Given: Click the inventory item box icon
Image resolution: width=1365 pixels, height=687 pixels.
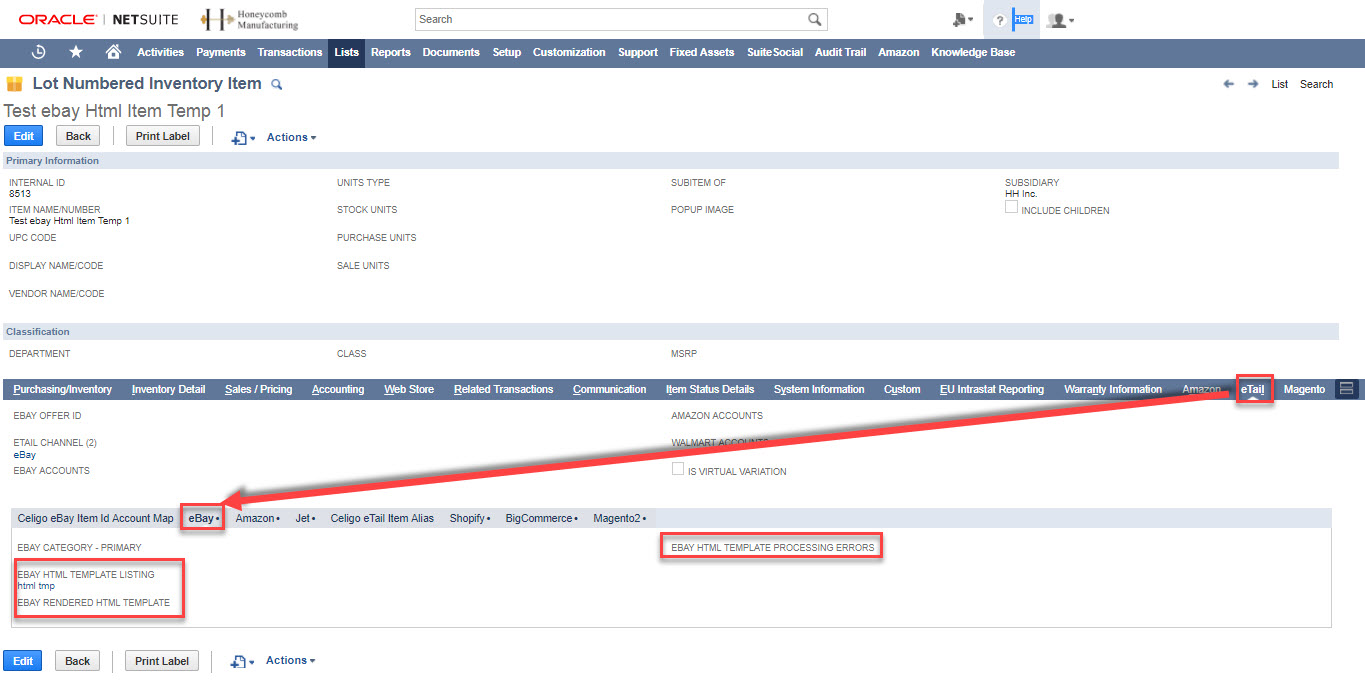Looking at the screenshot, I should [14, 84].
